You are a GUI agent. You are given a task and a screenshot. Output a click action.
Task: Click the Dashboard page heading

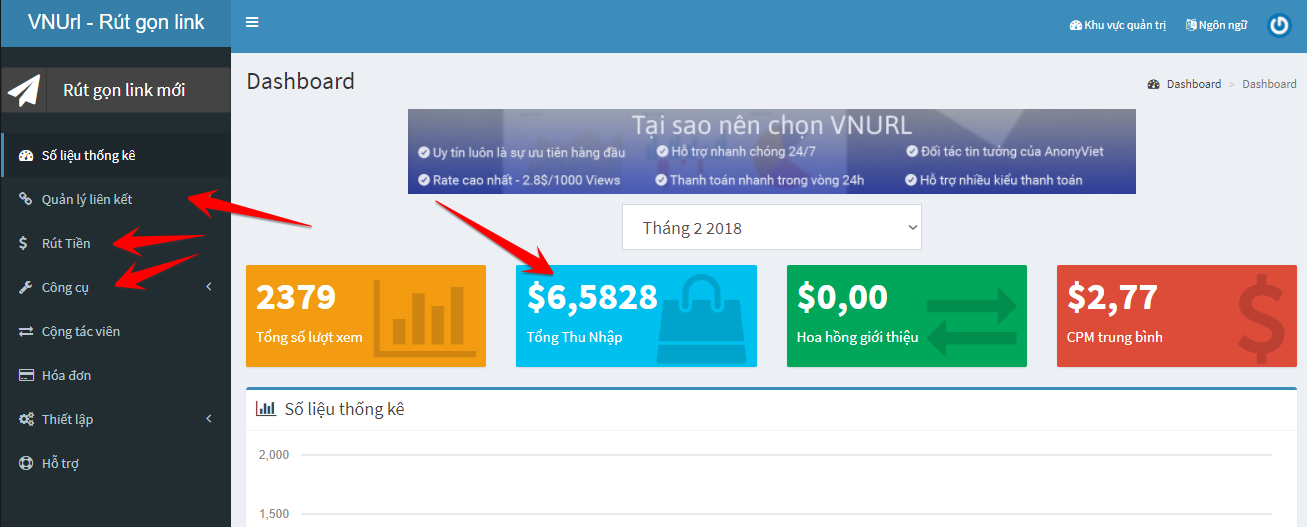300,81
